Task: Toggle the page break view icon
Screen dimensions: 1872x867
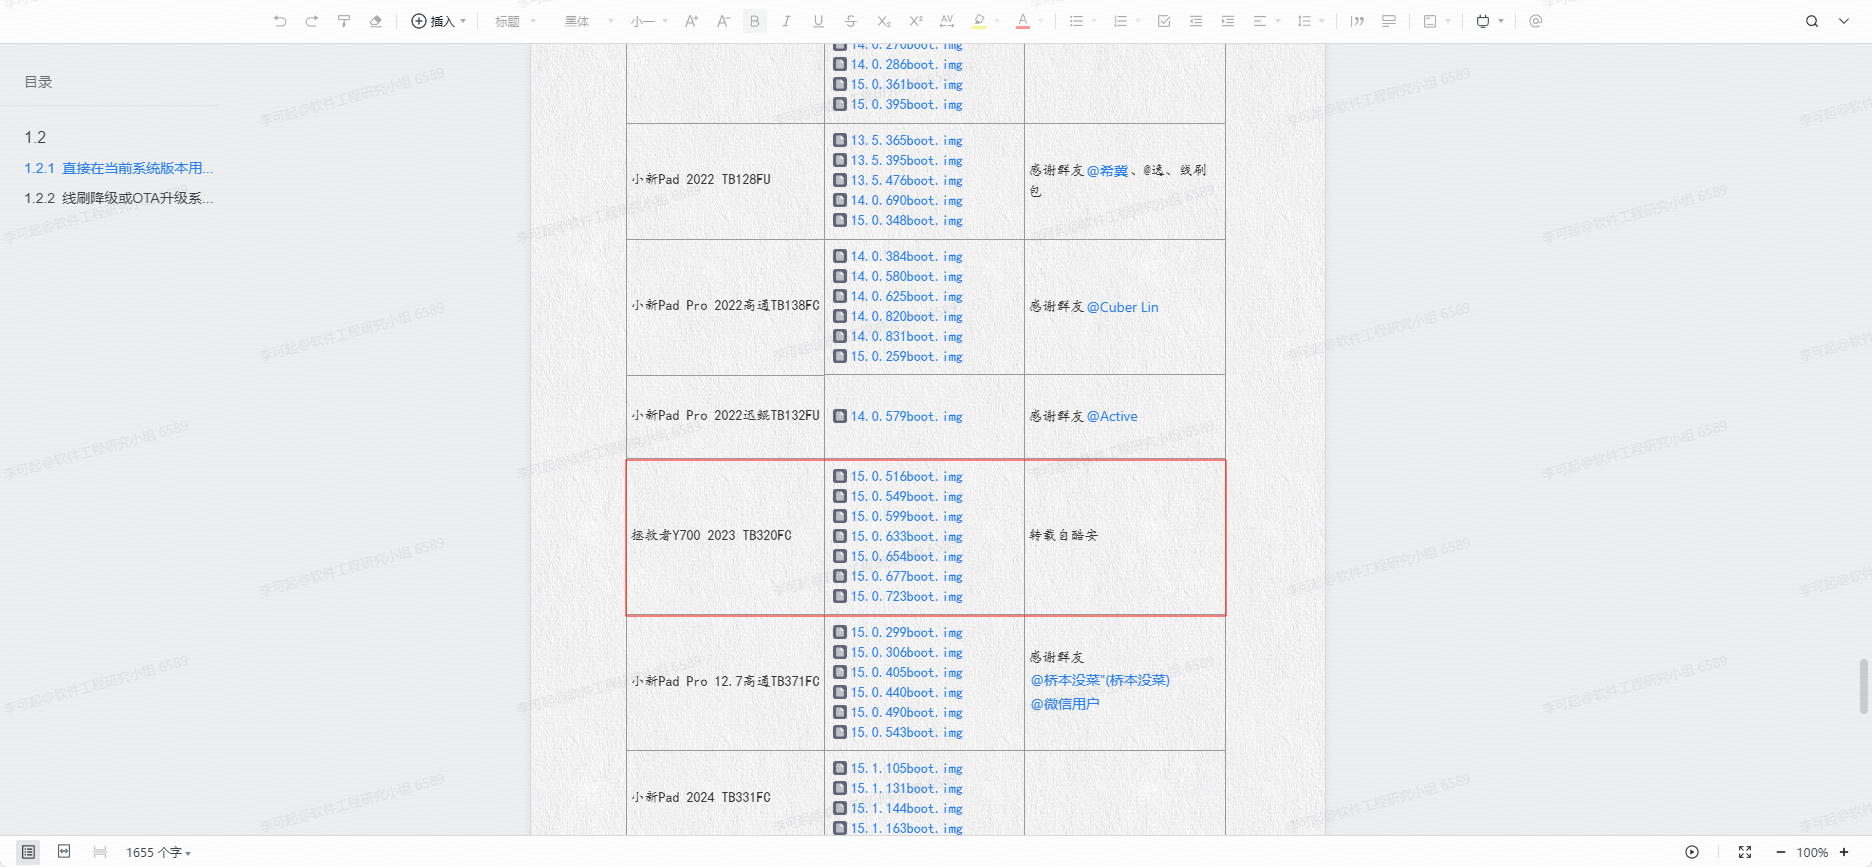Action: (100, 852)
